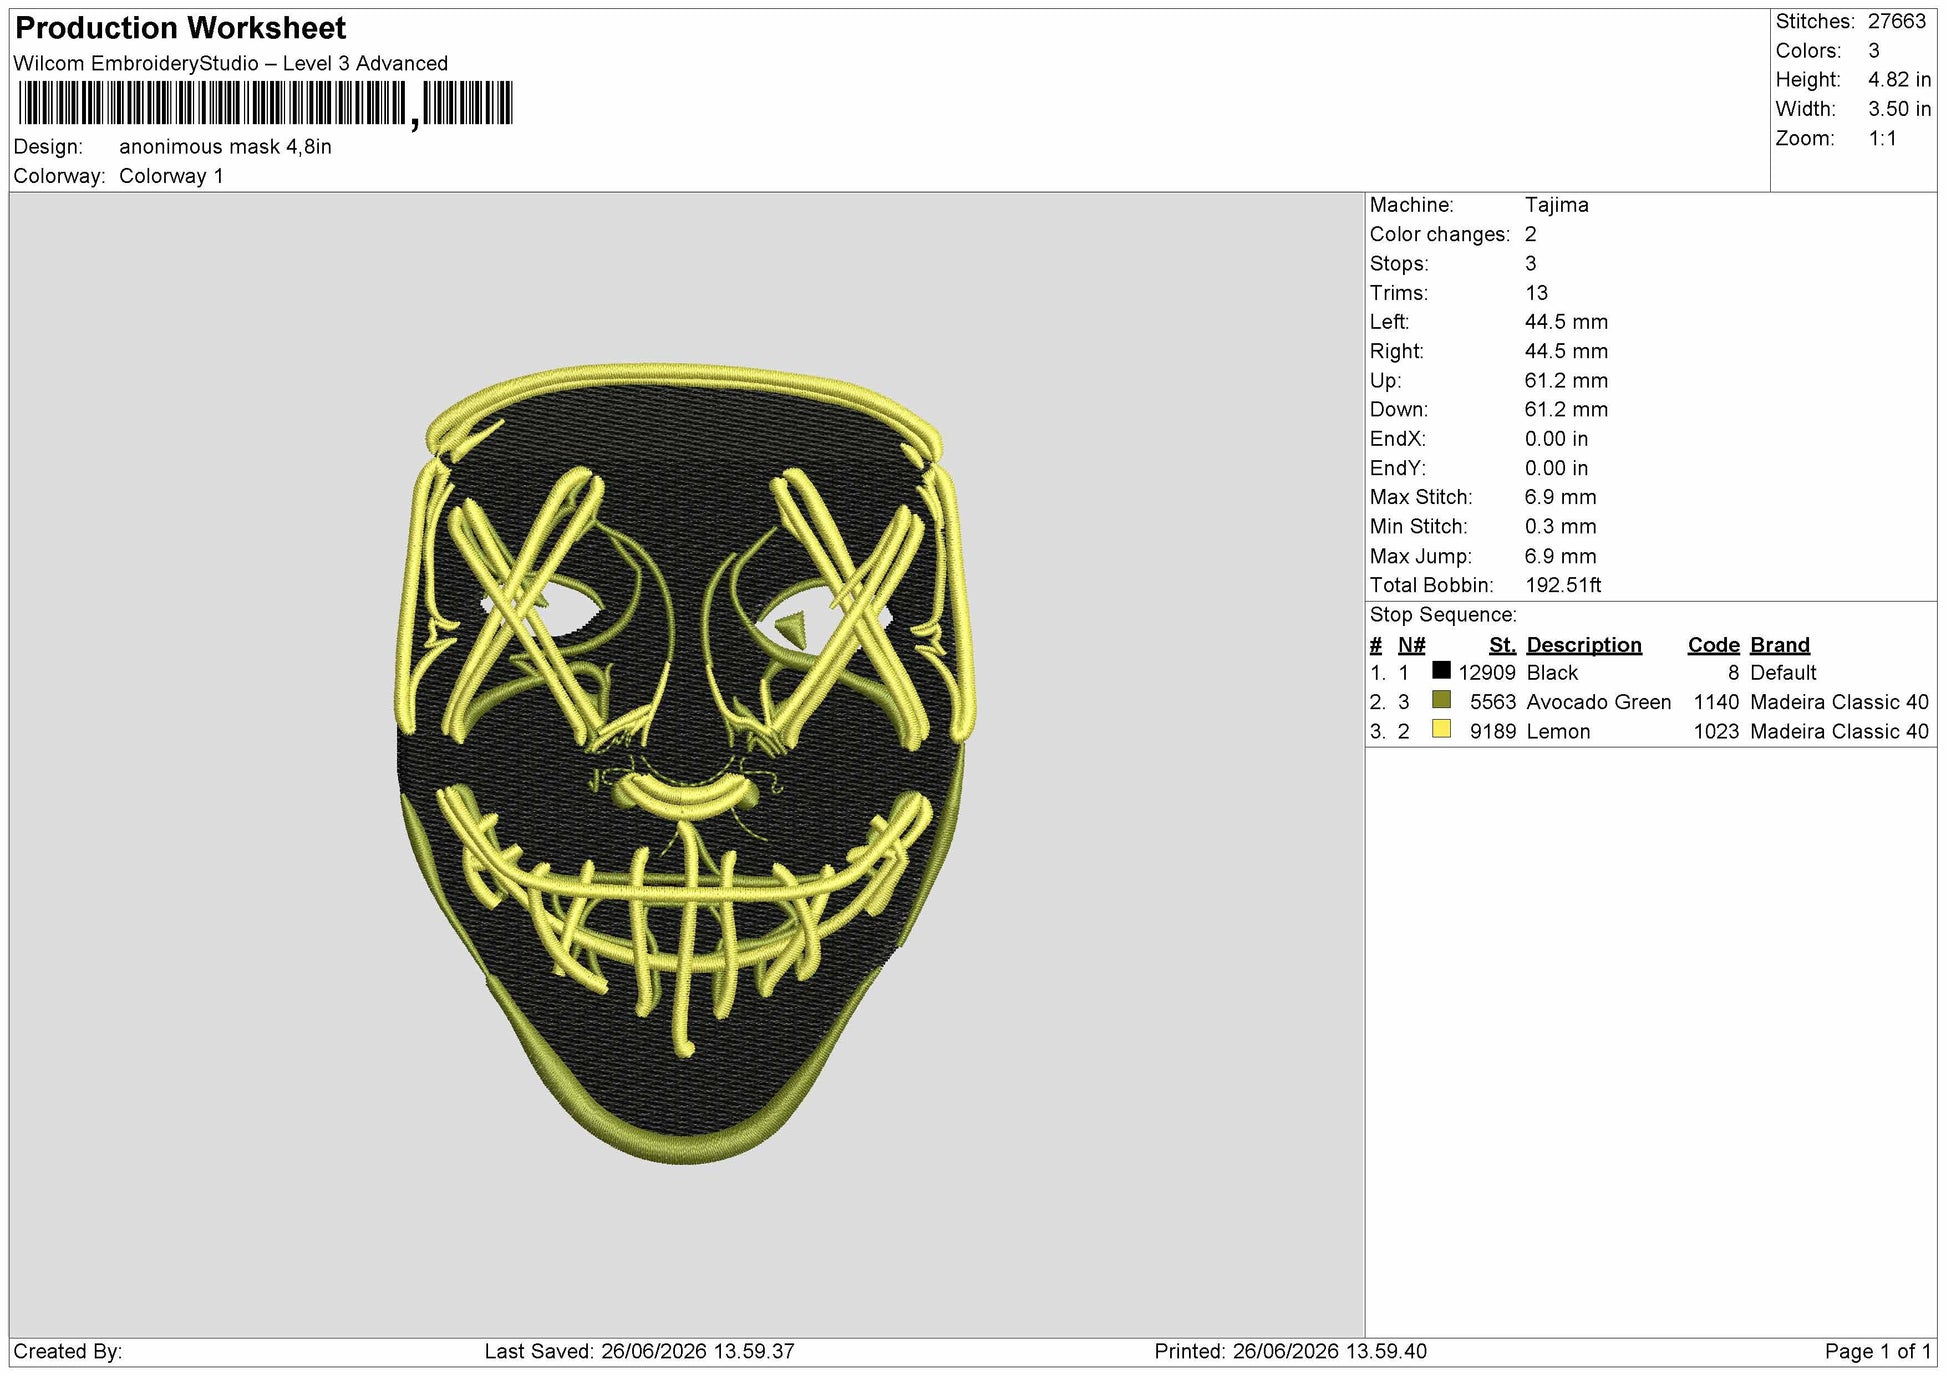The image size is (1946, 1375).
Task: Click the black thread color swatch
Action: (x=1441, y=671)
